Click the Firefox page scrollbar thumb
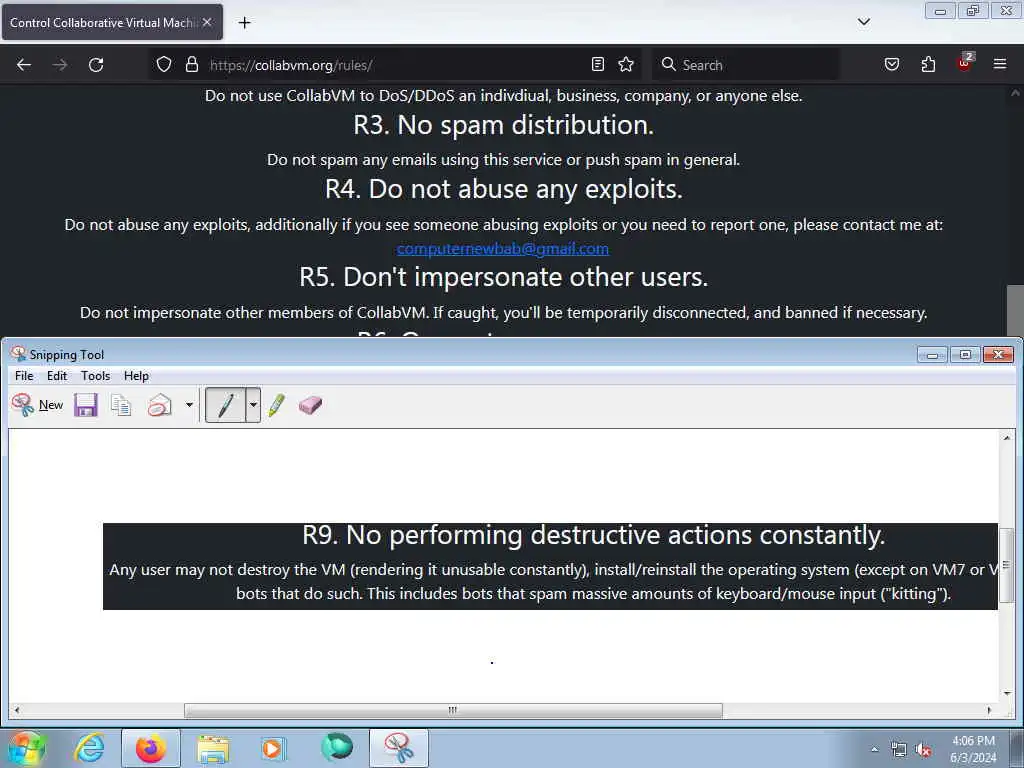Viewport: 1024px width, 768px height. (x=1015, y=310)
